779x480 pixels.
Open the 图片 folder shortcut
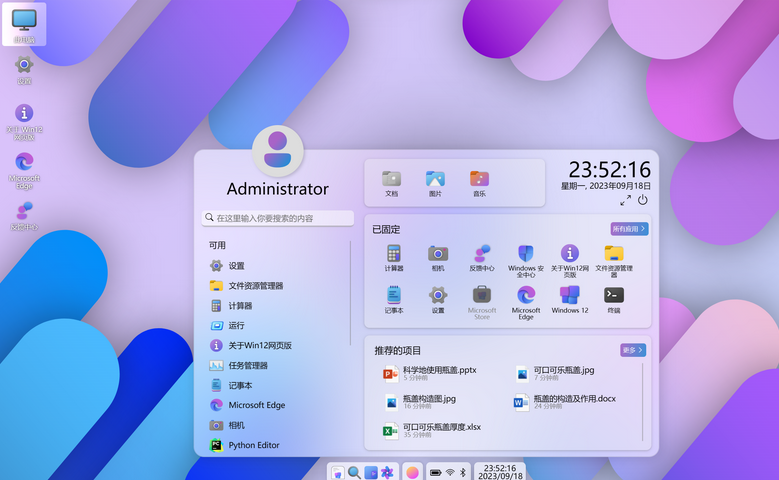coord(435,183)
